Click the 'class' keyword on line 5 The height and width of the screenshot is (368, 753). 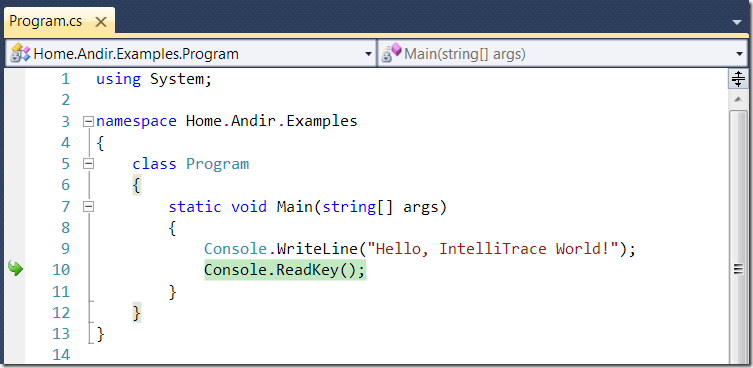(155, 164)
